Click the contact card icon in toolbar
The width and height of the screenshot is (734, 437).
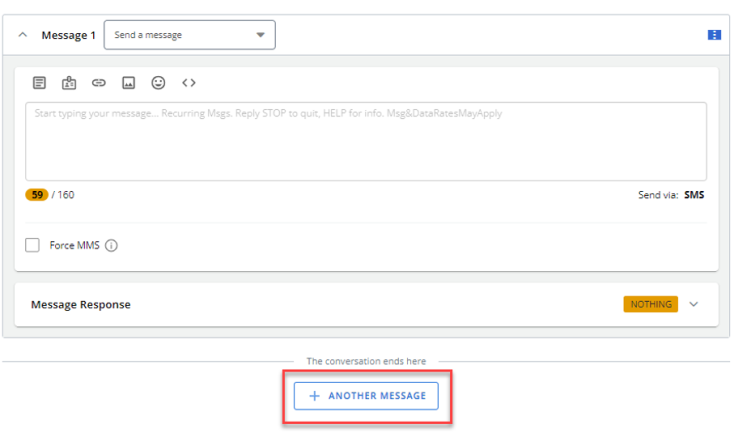(x=69, y=83)
